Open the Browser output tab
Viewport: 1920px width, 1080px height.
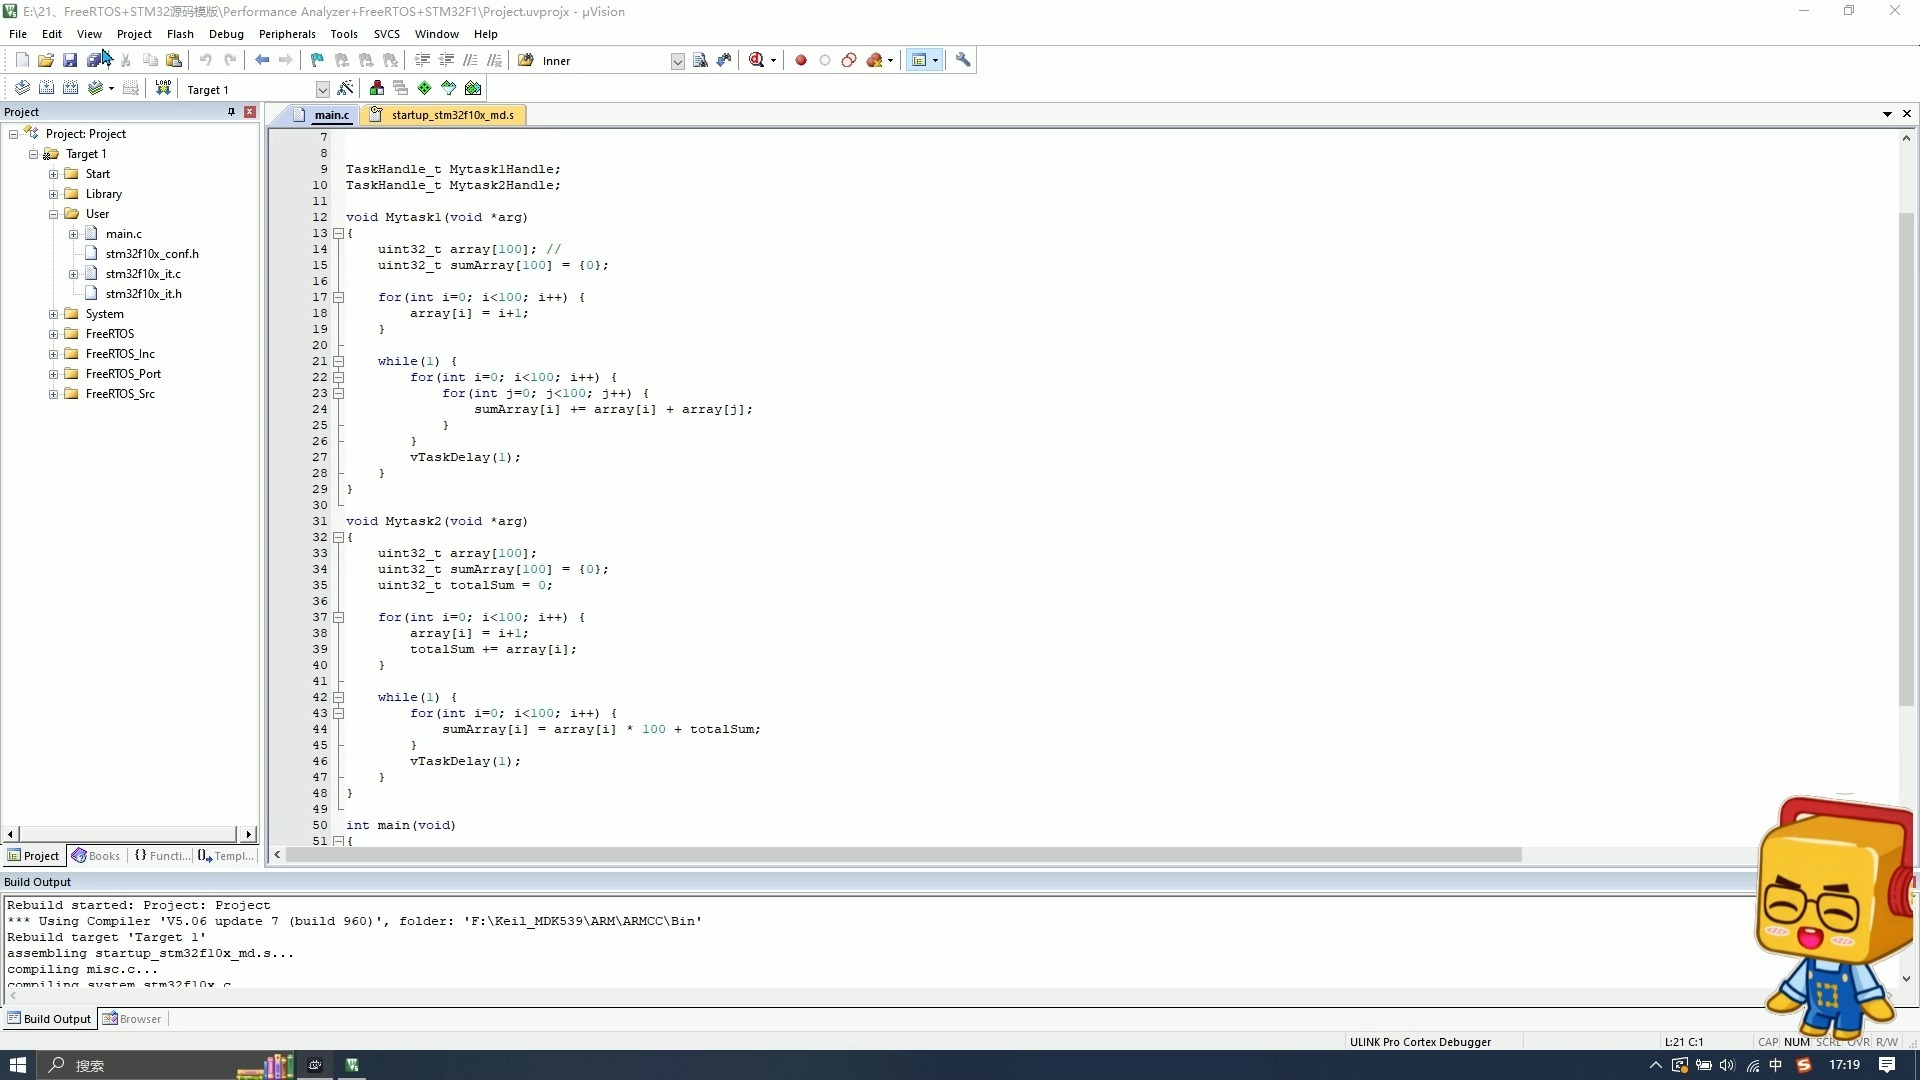(132, 1019)
